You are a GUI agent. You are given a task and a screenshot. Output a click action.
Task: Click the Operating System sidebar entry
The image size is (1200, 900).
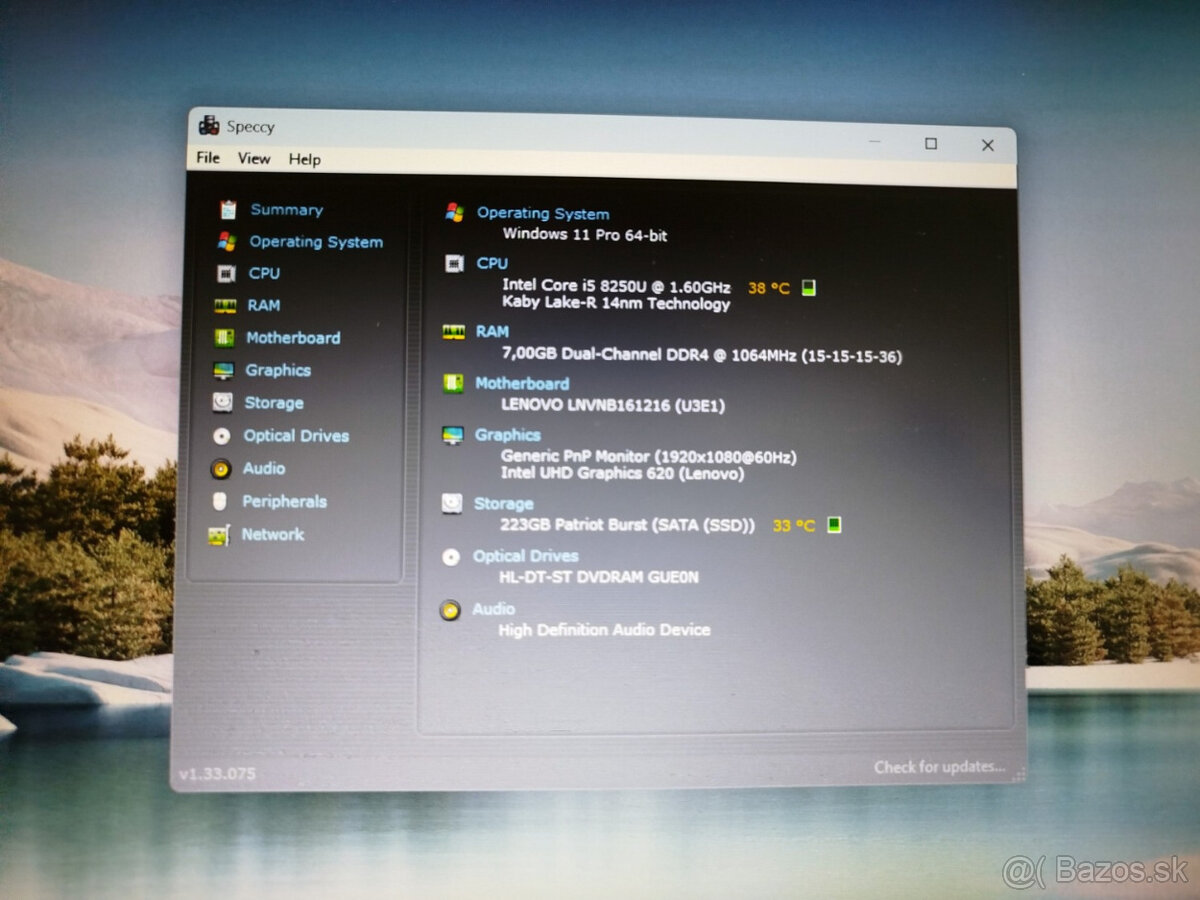[x=316, y=242]
